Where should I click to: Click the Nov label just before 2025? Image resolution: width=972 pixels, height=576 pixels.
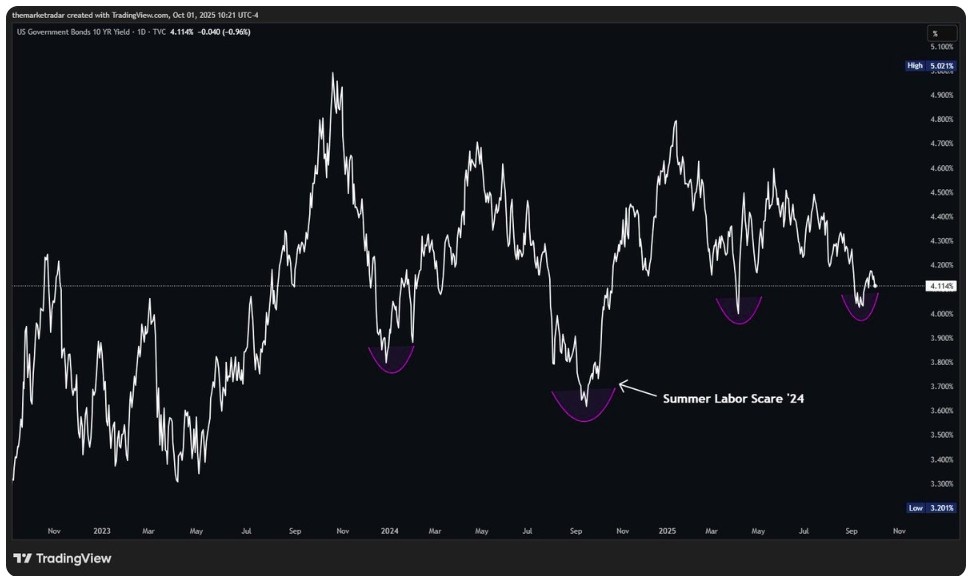pyautogui.click(x=622, y=531)
